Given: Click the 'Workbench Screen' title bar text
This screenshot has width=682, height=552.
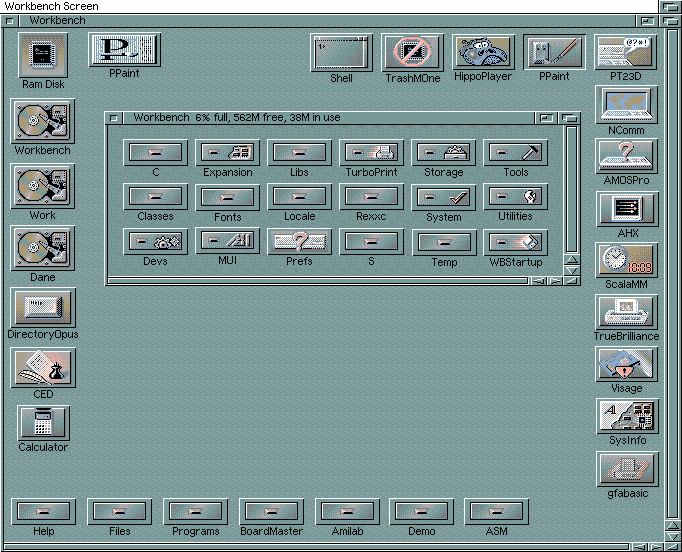Looking at the screenshot, I should (51, 6).
